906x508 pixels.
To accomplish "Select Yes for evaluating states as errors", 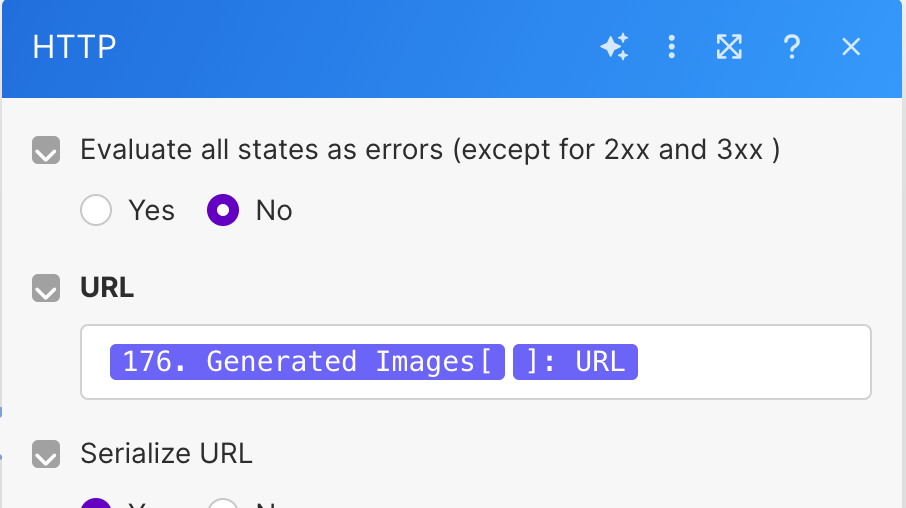I will pos(96,211).
